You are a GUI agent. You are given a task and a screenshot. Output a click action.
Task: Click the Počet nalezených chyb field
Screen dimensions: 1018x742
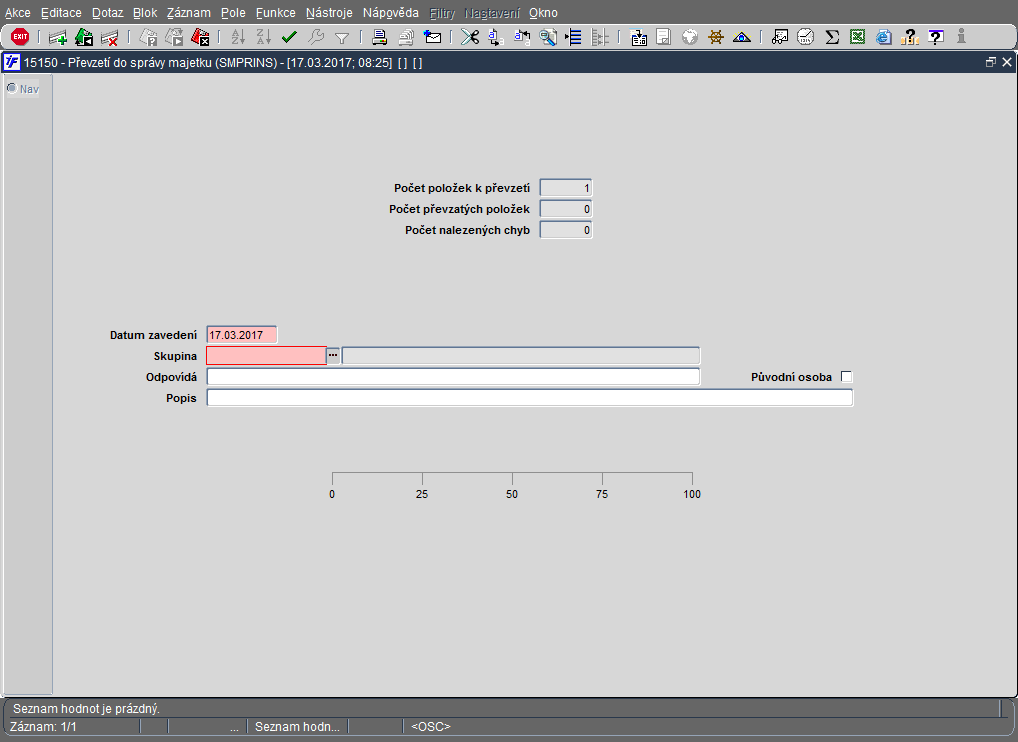[565, 230]
